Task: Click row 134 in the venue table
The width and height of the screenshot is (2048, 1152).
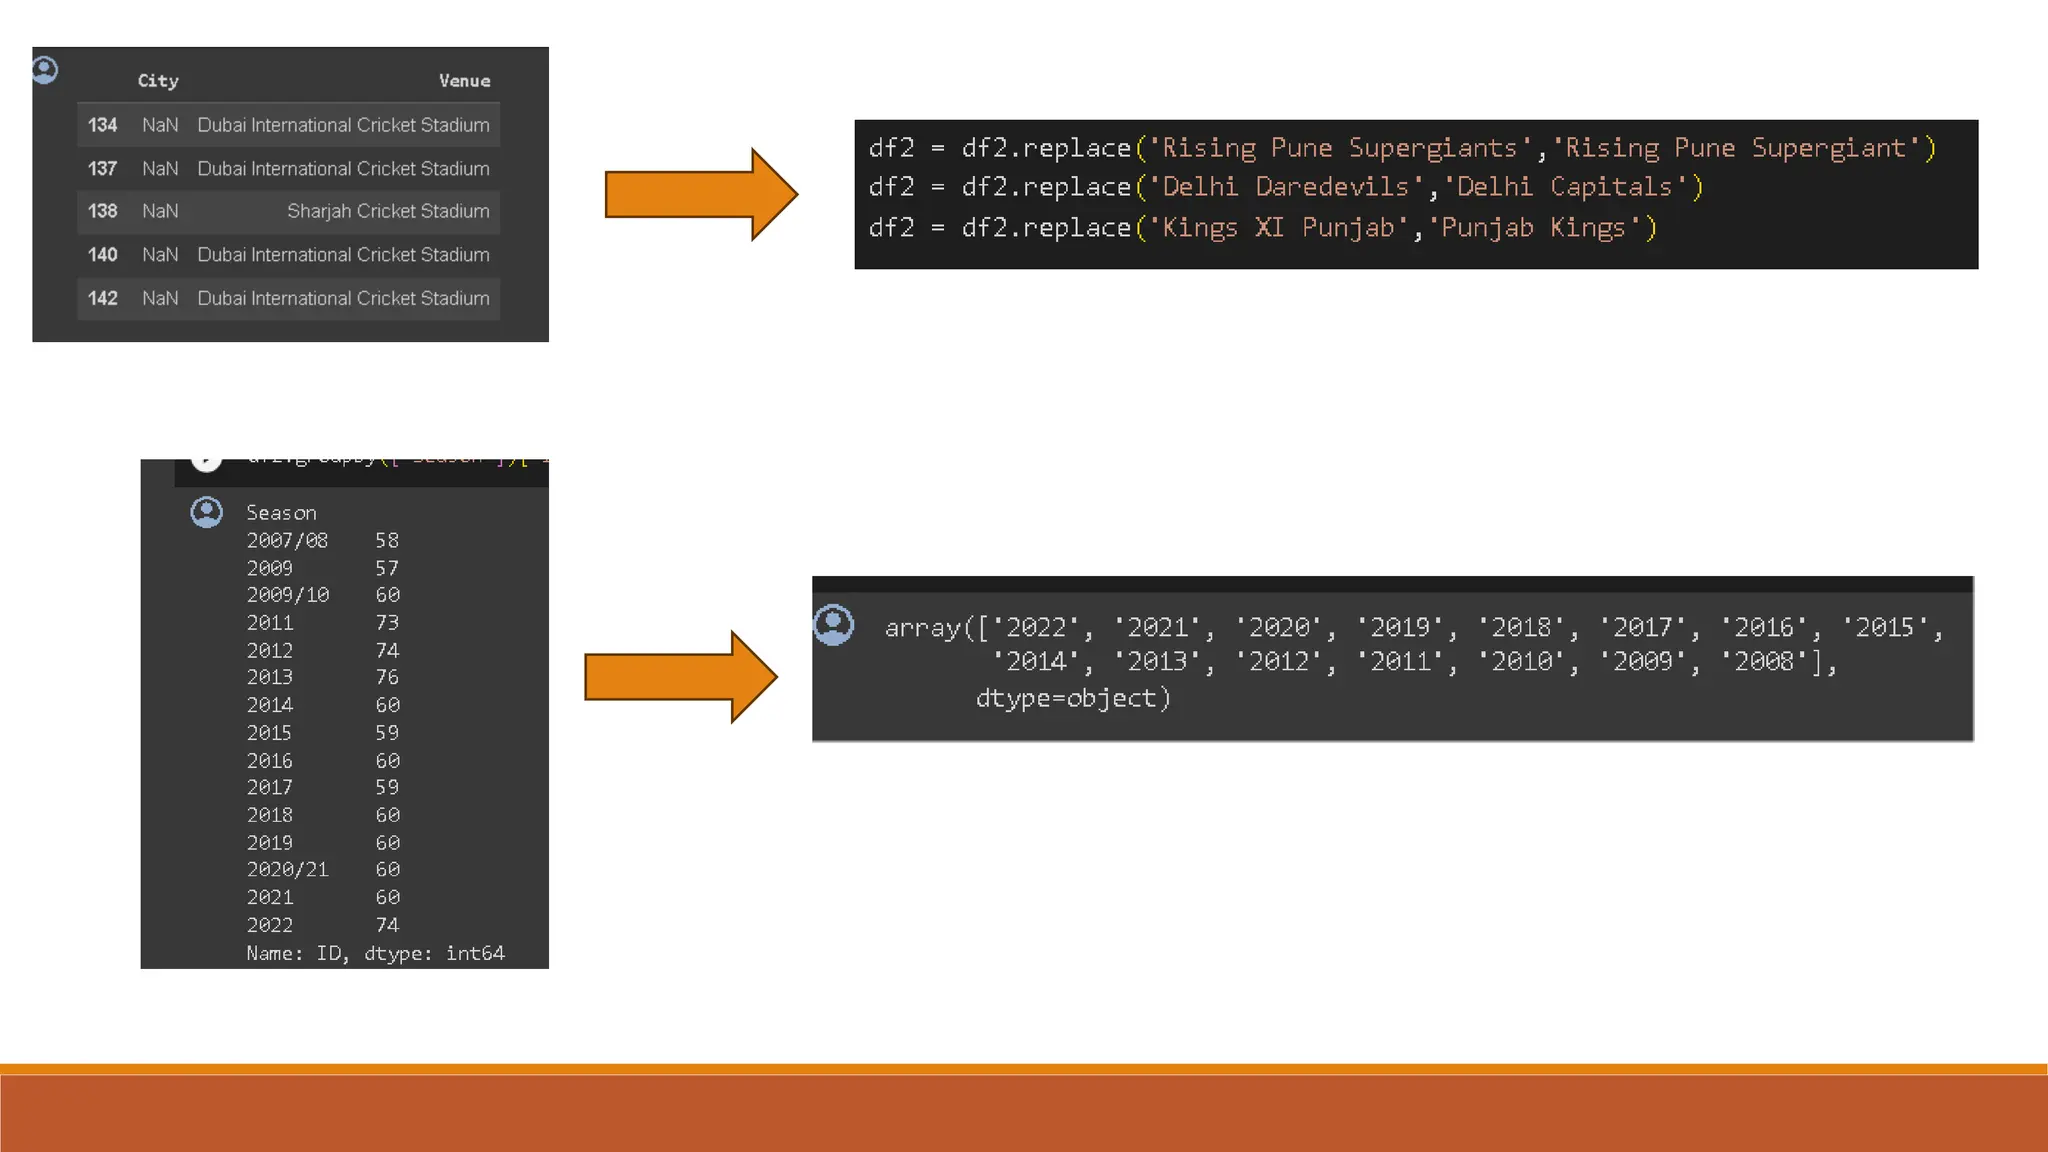Action: coord(288,125)
